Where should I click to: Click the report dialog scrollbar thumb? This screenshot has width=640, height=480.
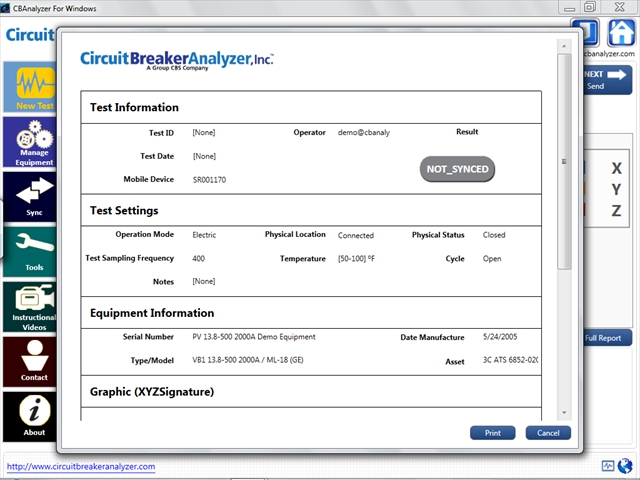564,161
